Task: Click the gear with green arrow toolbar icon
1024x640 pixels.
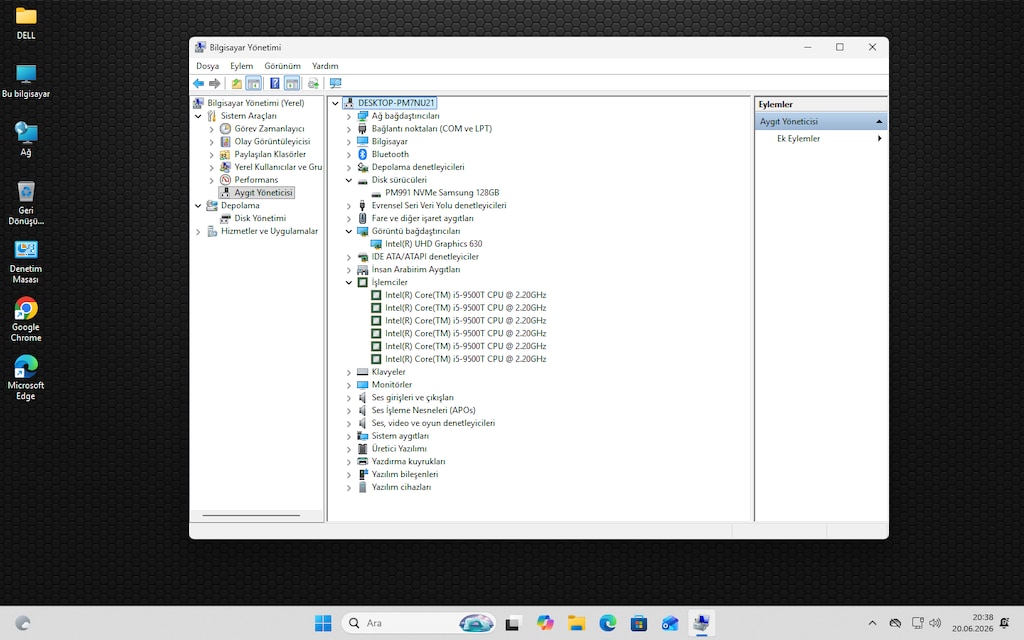Action: click(x=313, y=84)
